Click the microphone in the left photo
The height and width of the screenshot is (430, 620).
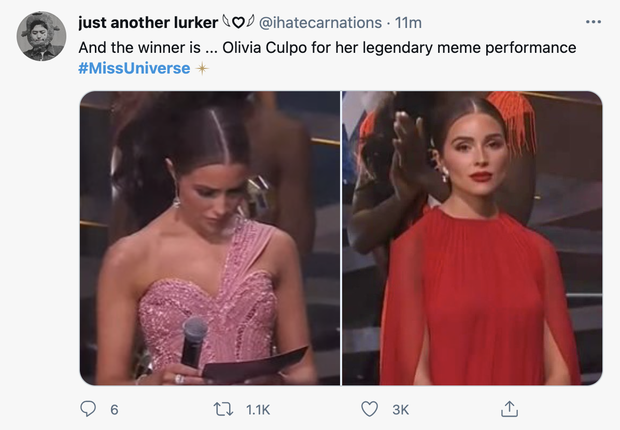coord(194,342)
